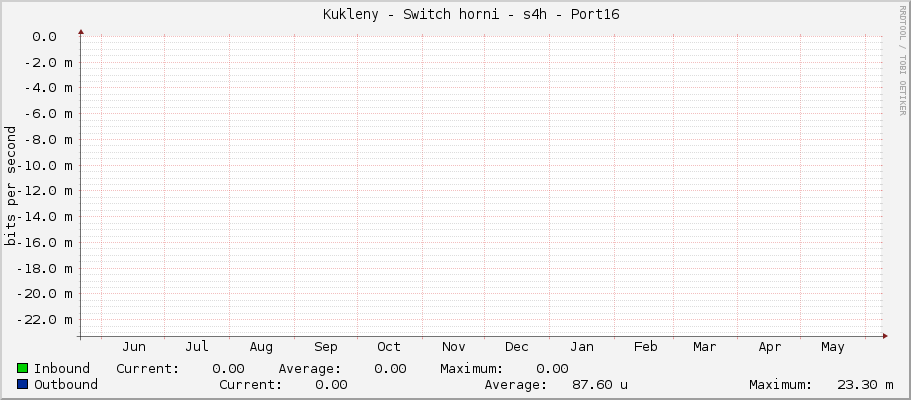Click the '-8.0 m' y-axis value
This screenshot has height=400, width=911.
pyautogui.click(x=48, y=140)
